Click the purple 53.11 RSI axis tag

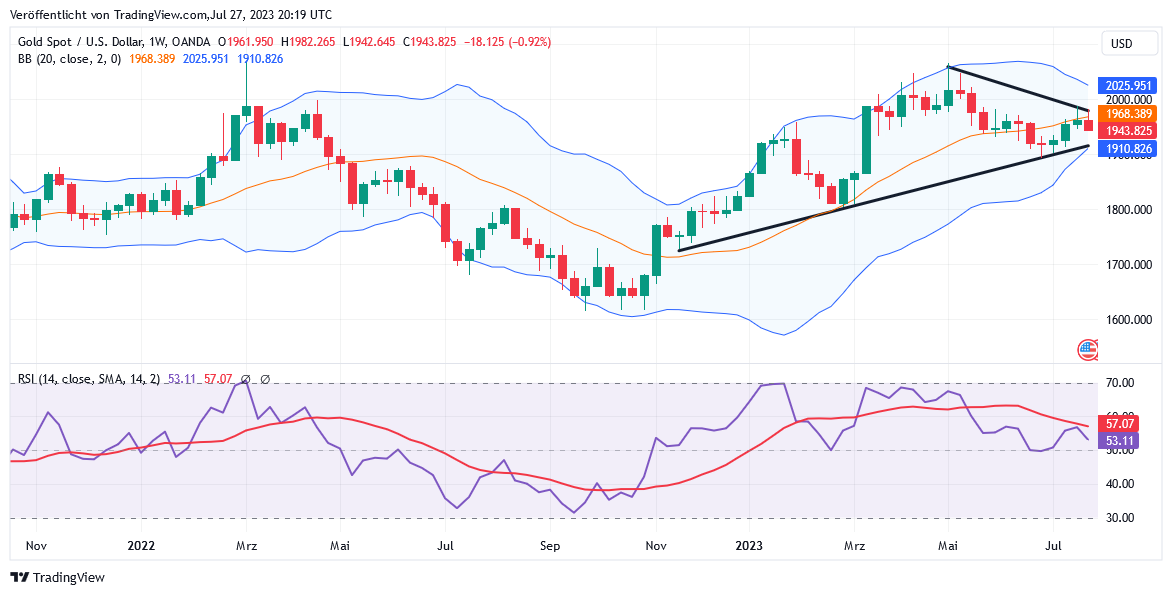(x=1118, y=440)
